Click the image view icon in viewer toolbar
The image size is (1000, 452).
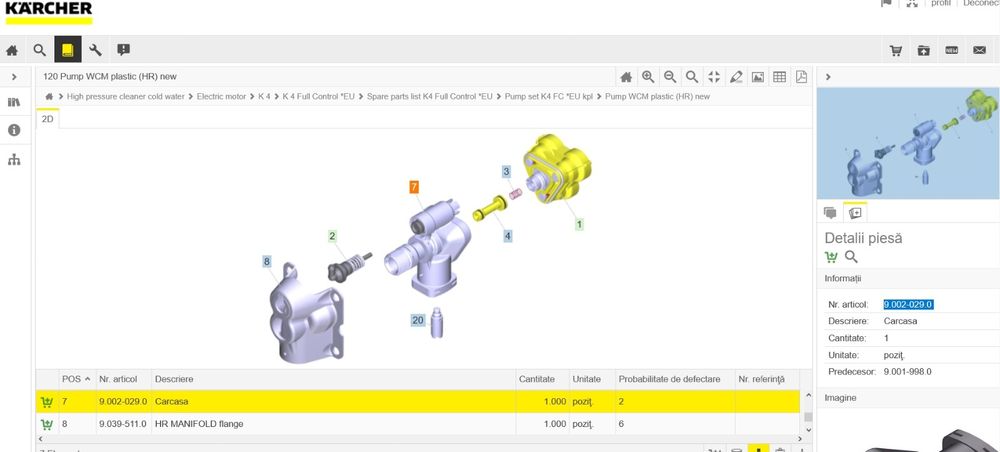(758, 77)
